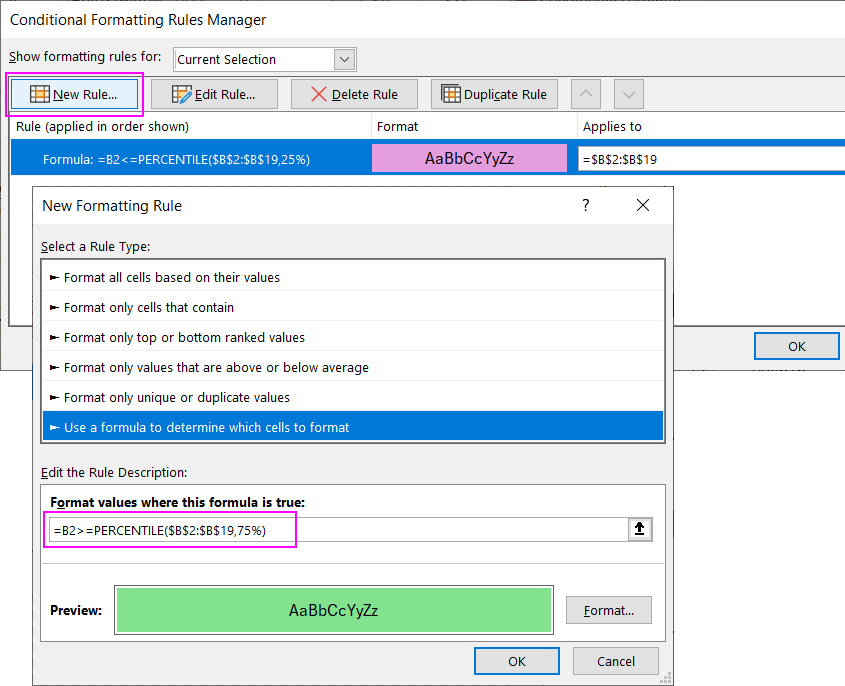Move rule down with the arrow button

(x=628, y=94)
